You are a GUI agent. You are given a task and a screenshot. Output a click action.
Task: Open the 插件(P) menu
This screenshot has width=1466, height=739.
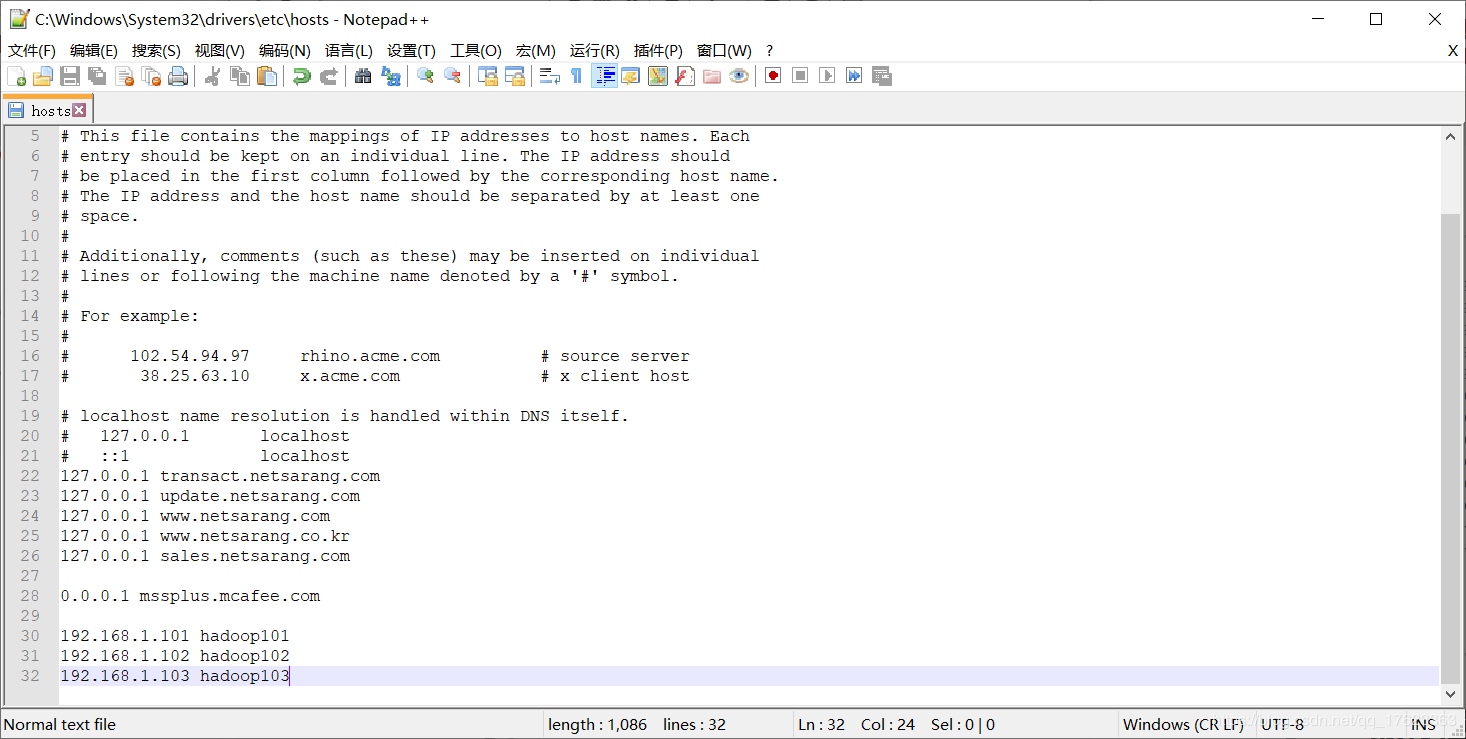point(658,51)
